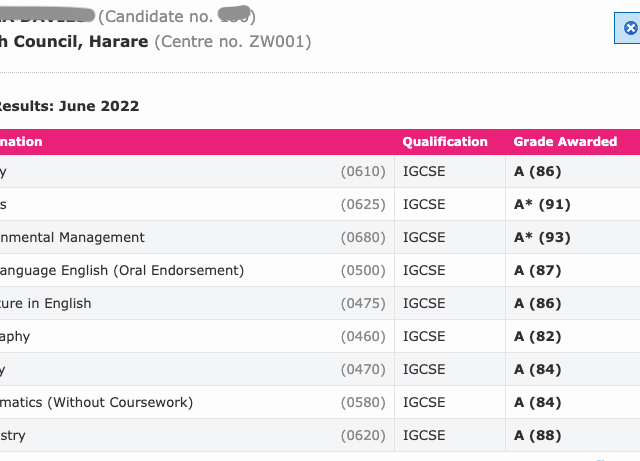
Task: Click the IGCSE cell in the 0620 row
Action: click(x=423, y=435)
